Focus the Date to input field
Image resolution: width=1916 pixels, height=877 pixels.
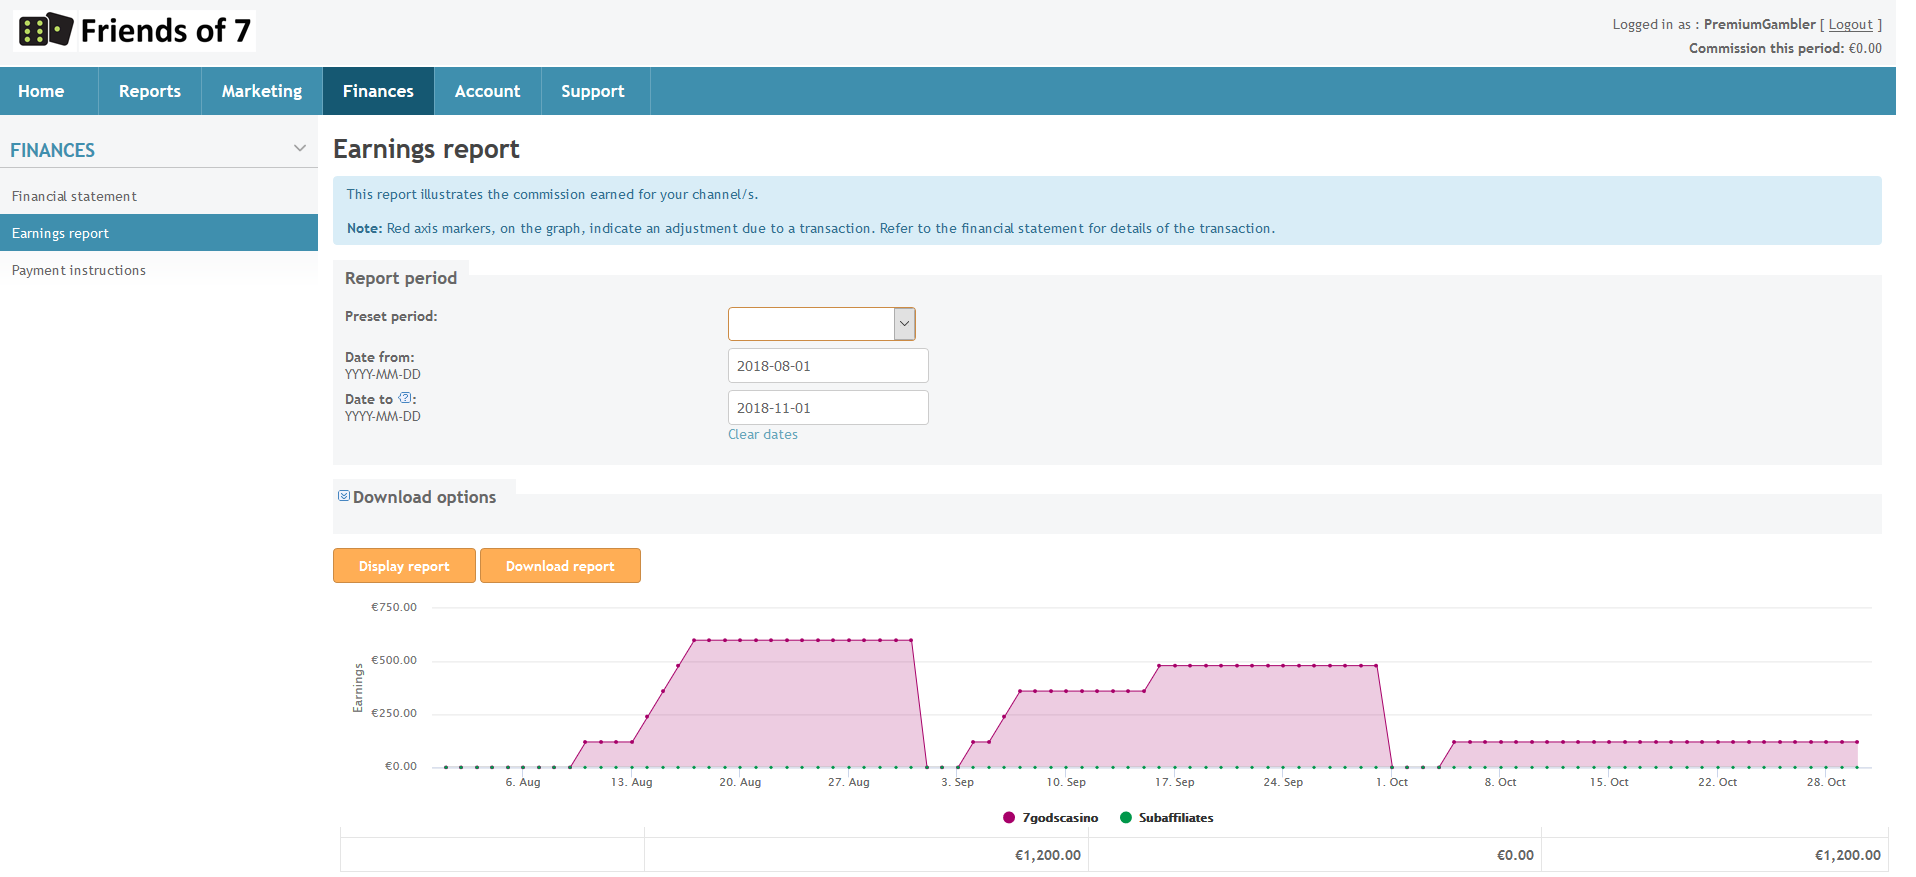[828, 408]
